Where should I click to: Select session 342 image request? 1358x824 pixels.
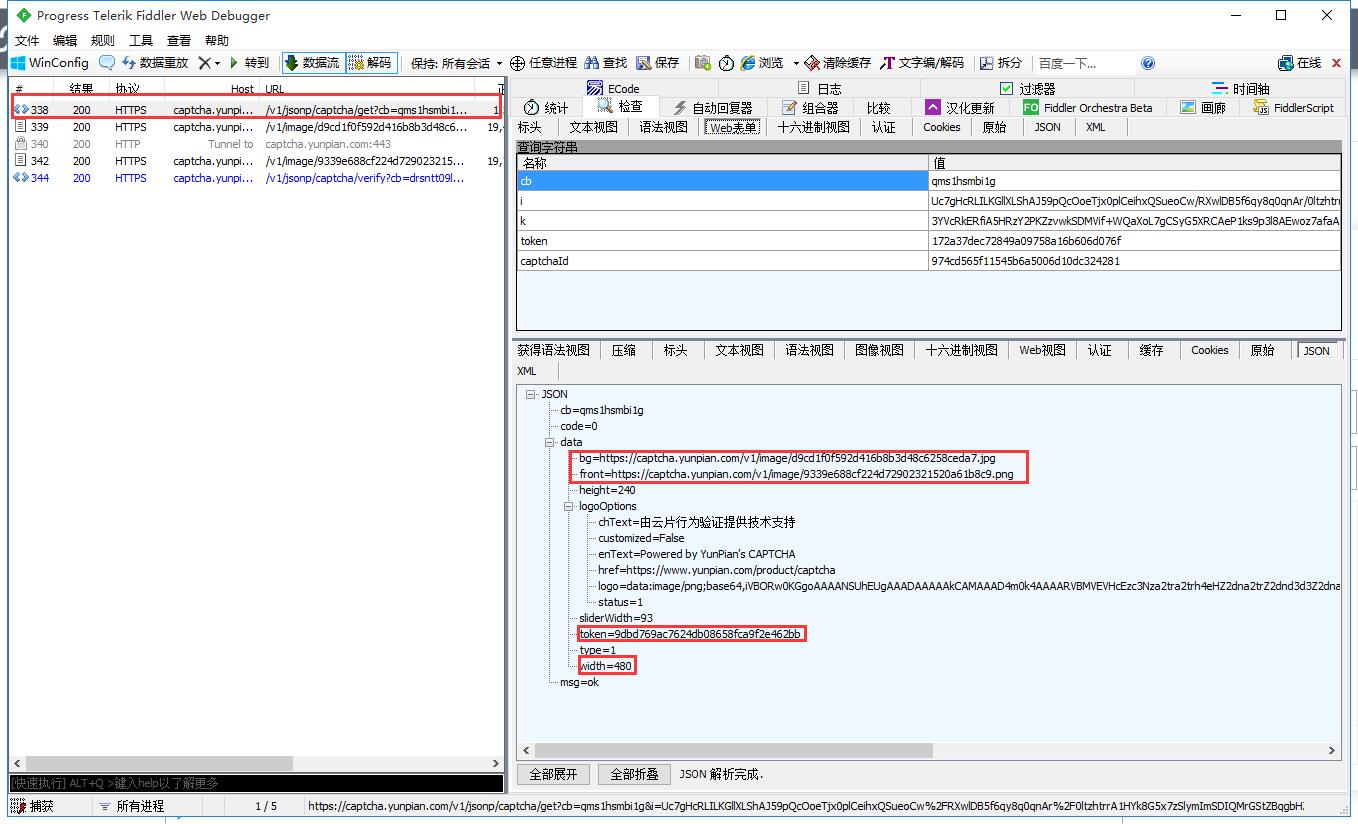[x=256, y=161]
